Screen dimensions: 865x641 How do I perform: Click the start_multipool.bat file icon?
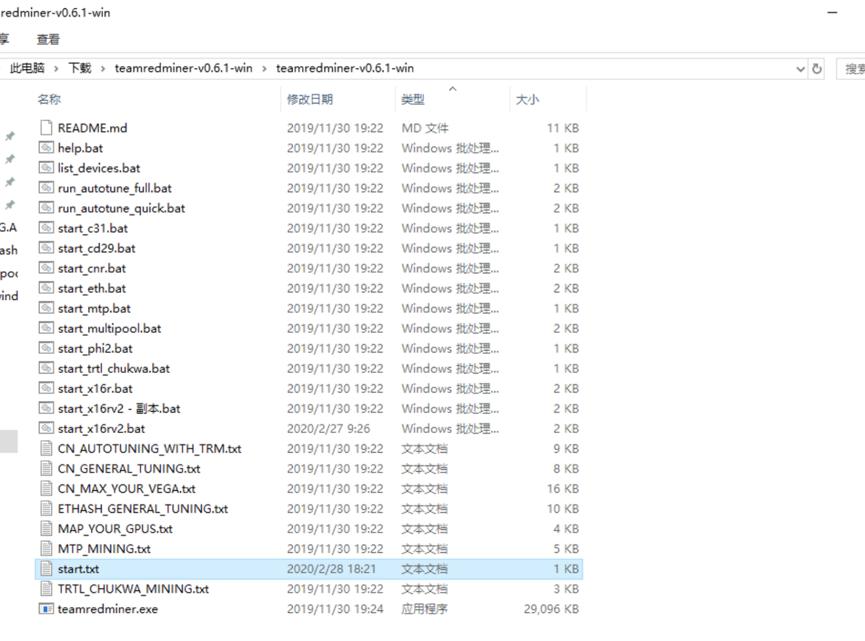(46, 328)
